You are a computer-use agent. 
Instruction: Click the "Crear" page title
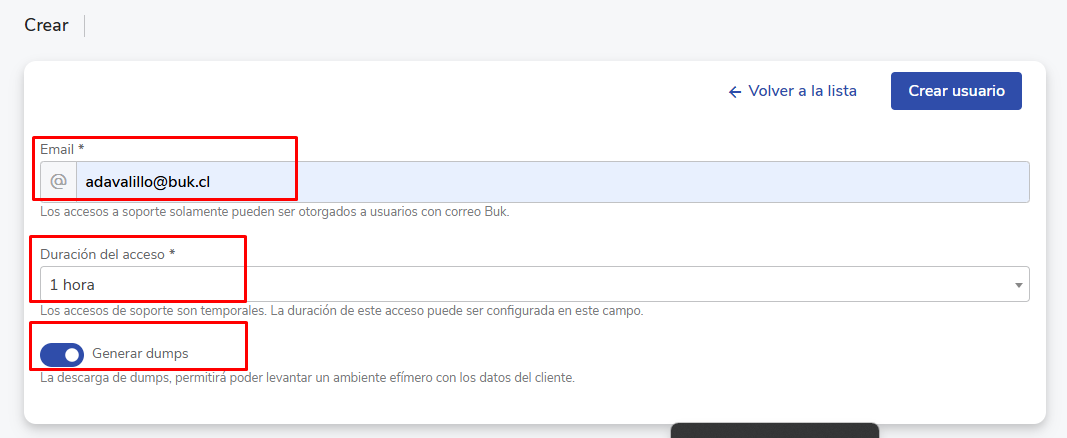coord(46,26)
